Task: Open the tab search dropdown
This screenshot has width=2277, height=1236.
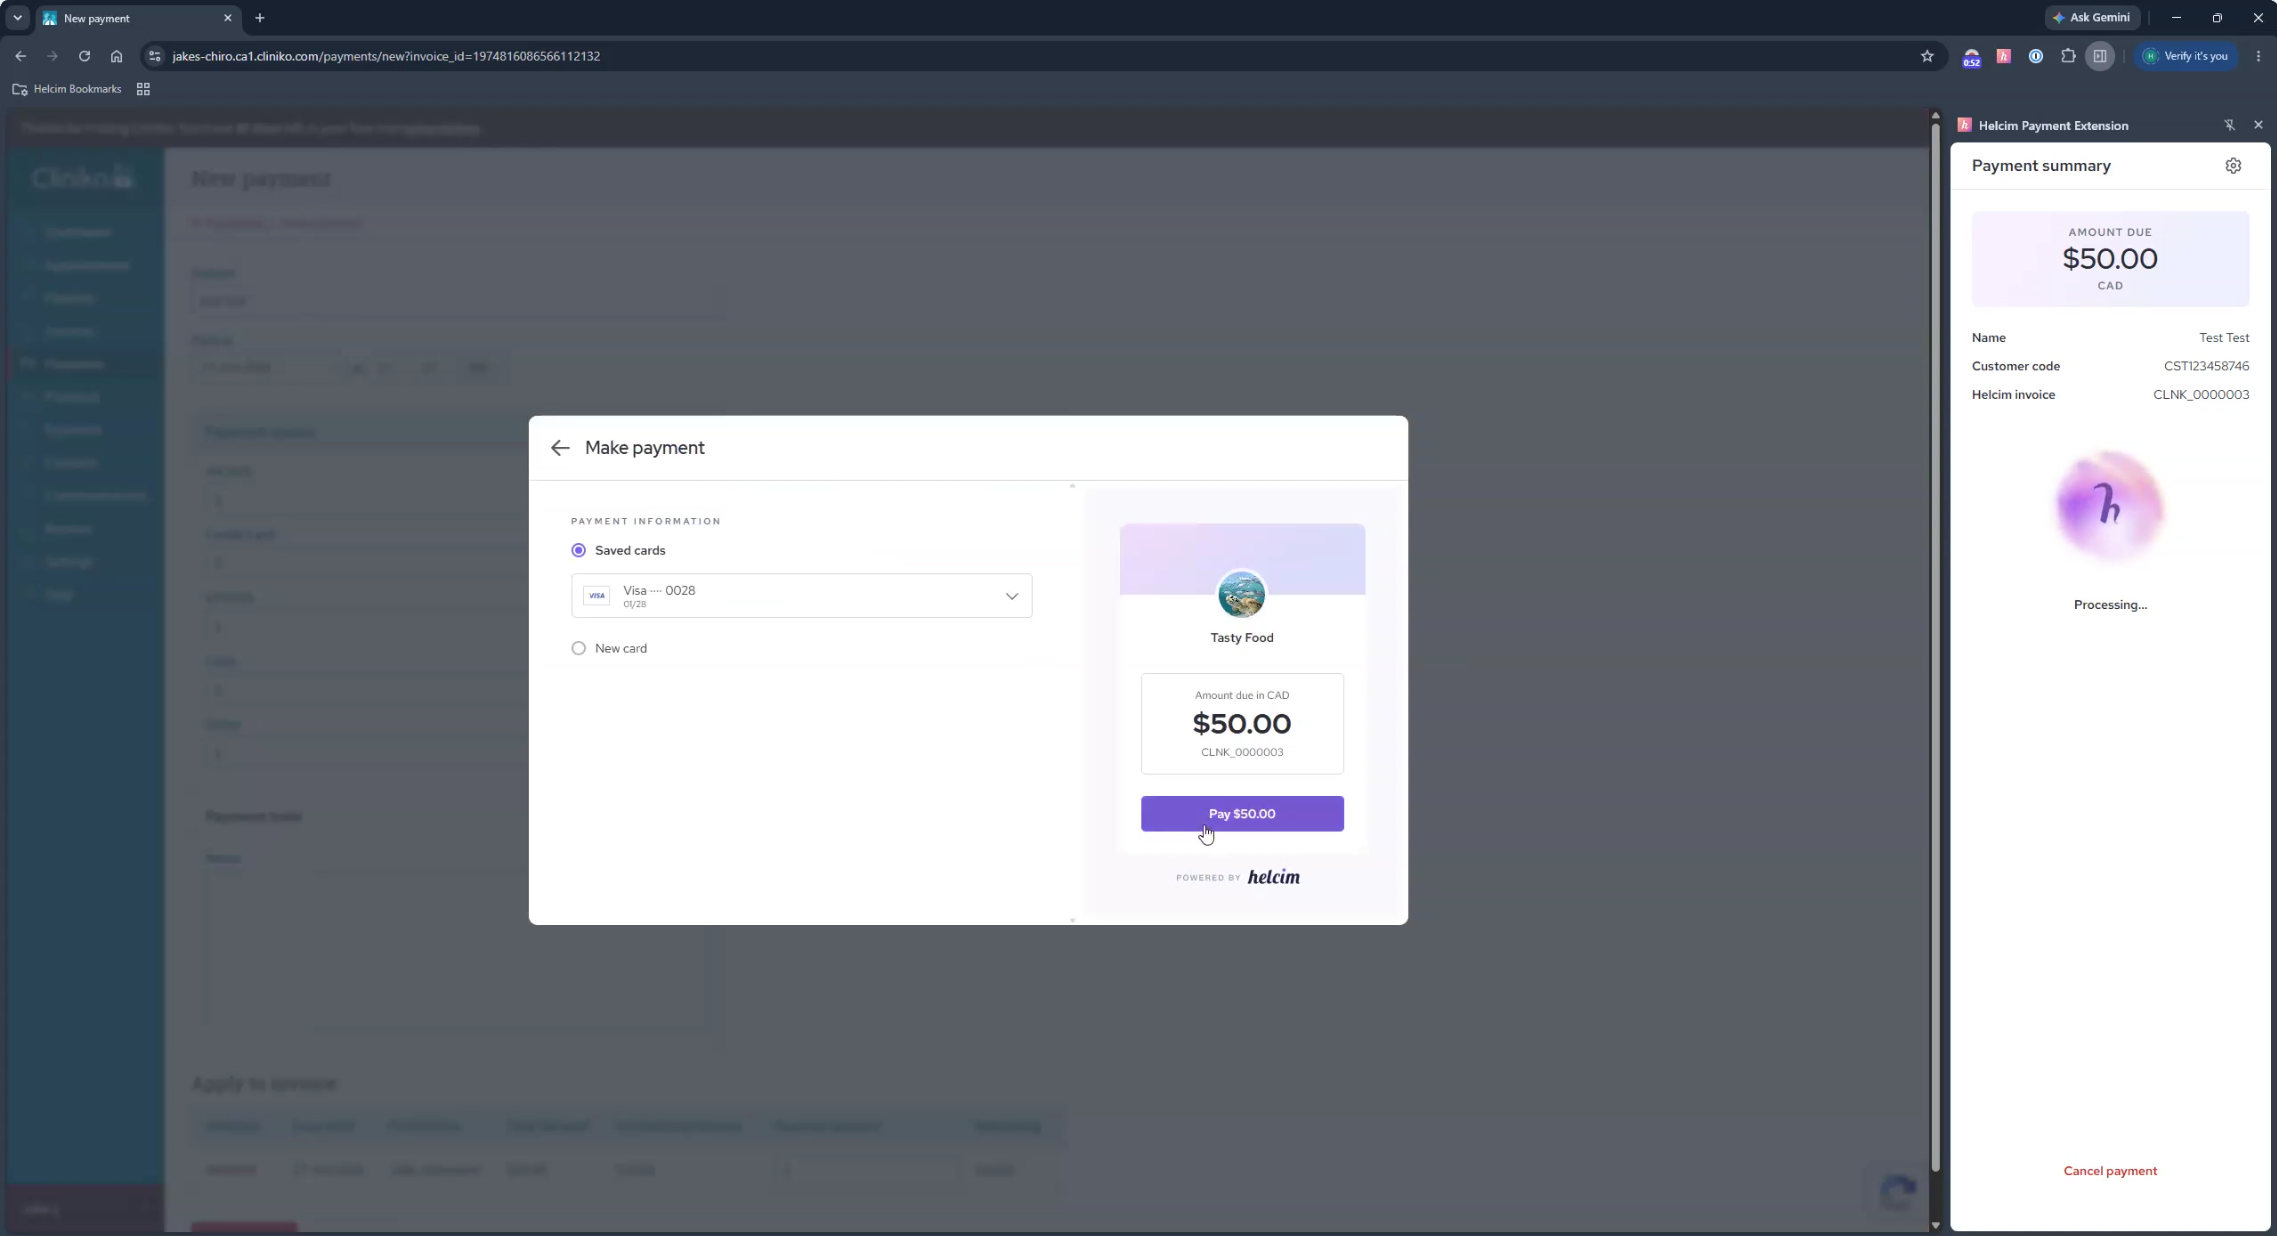Action: (x=17, y=18)
